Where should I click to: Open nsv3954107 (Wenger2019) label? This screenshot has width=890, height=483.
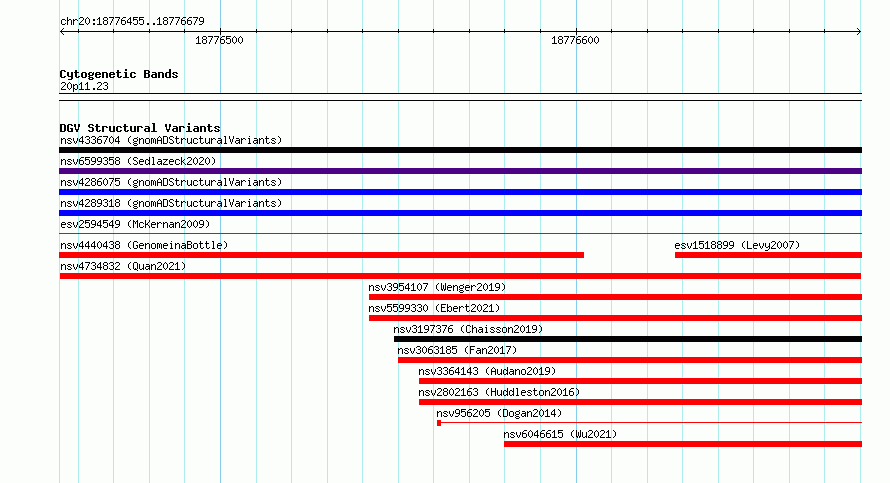click(x=437, y=287)
